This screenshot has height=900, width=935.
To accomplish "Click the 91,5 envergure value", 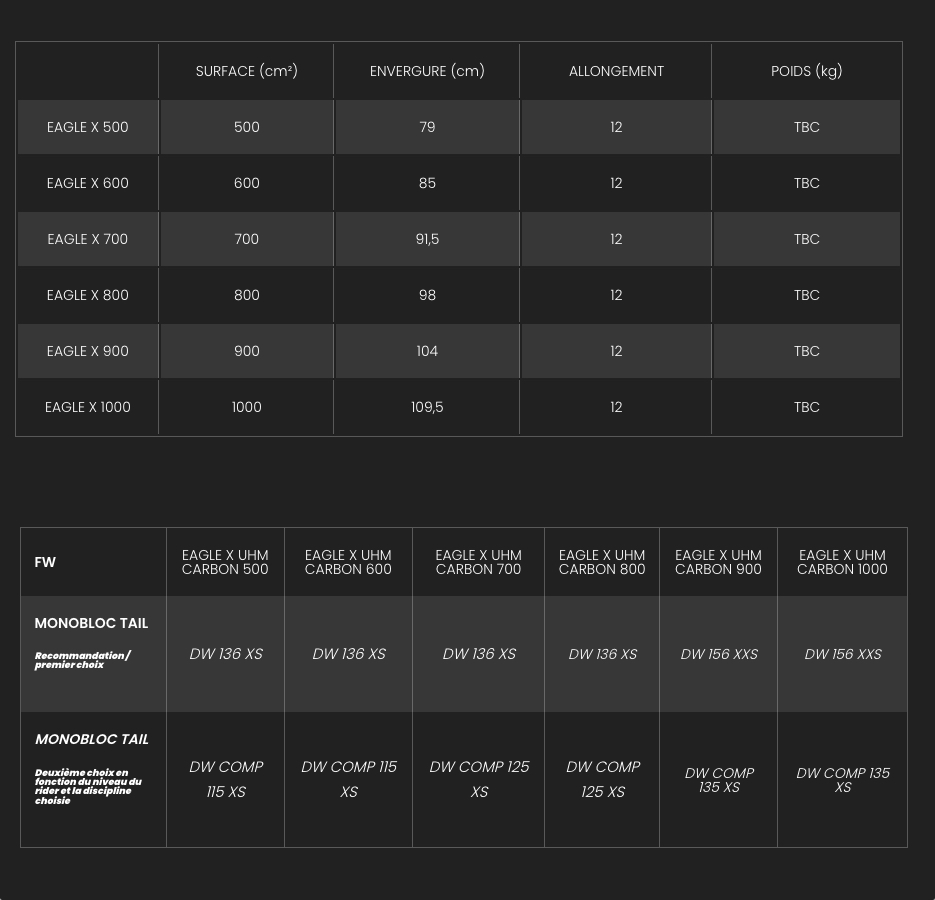I will (x=427, y=239).
